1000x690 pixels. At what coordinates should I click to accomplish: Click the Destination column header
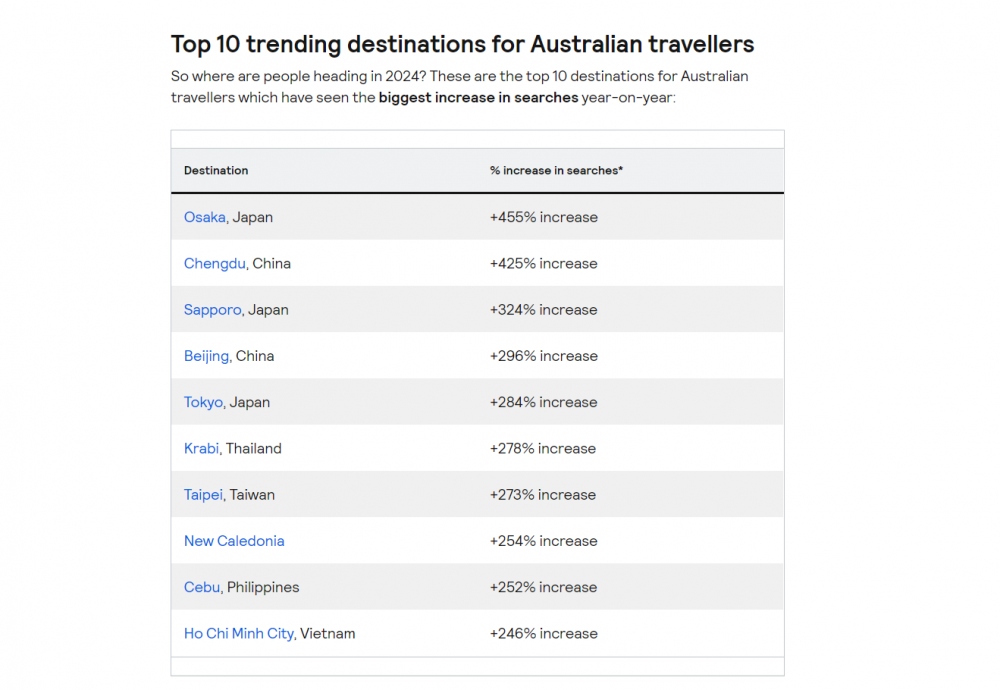click(216, 170)
